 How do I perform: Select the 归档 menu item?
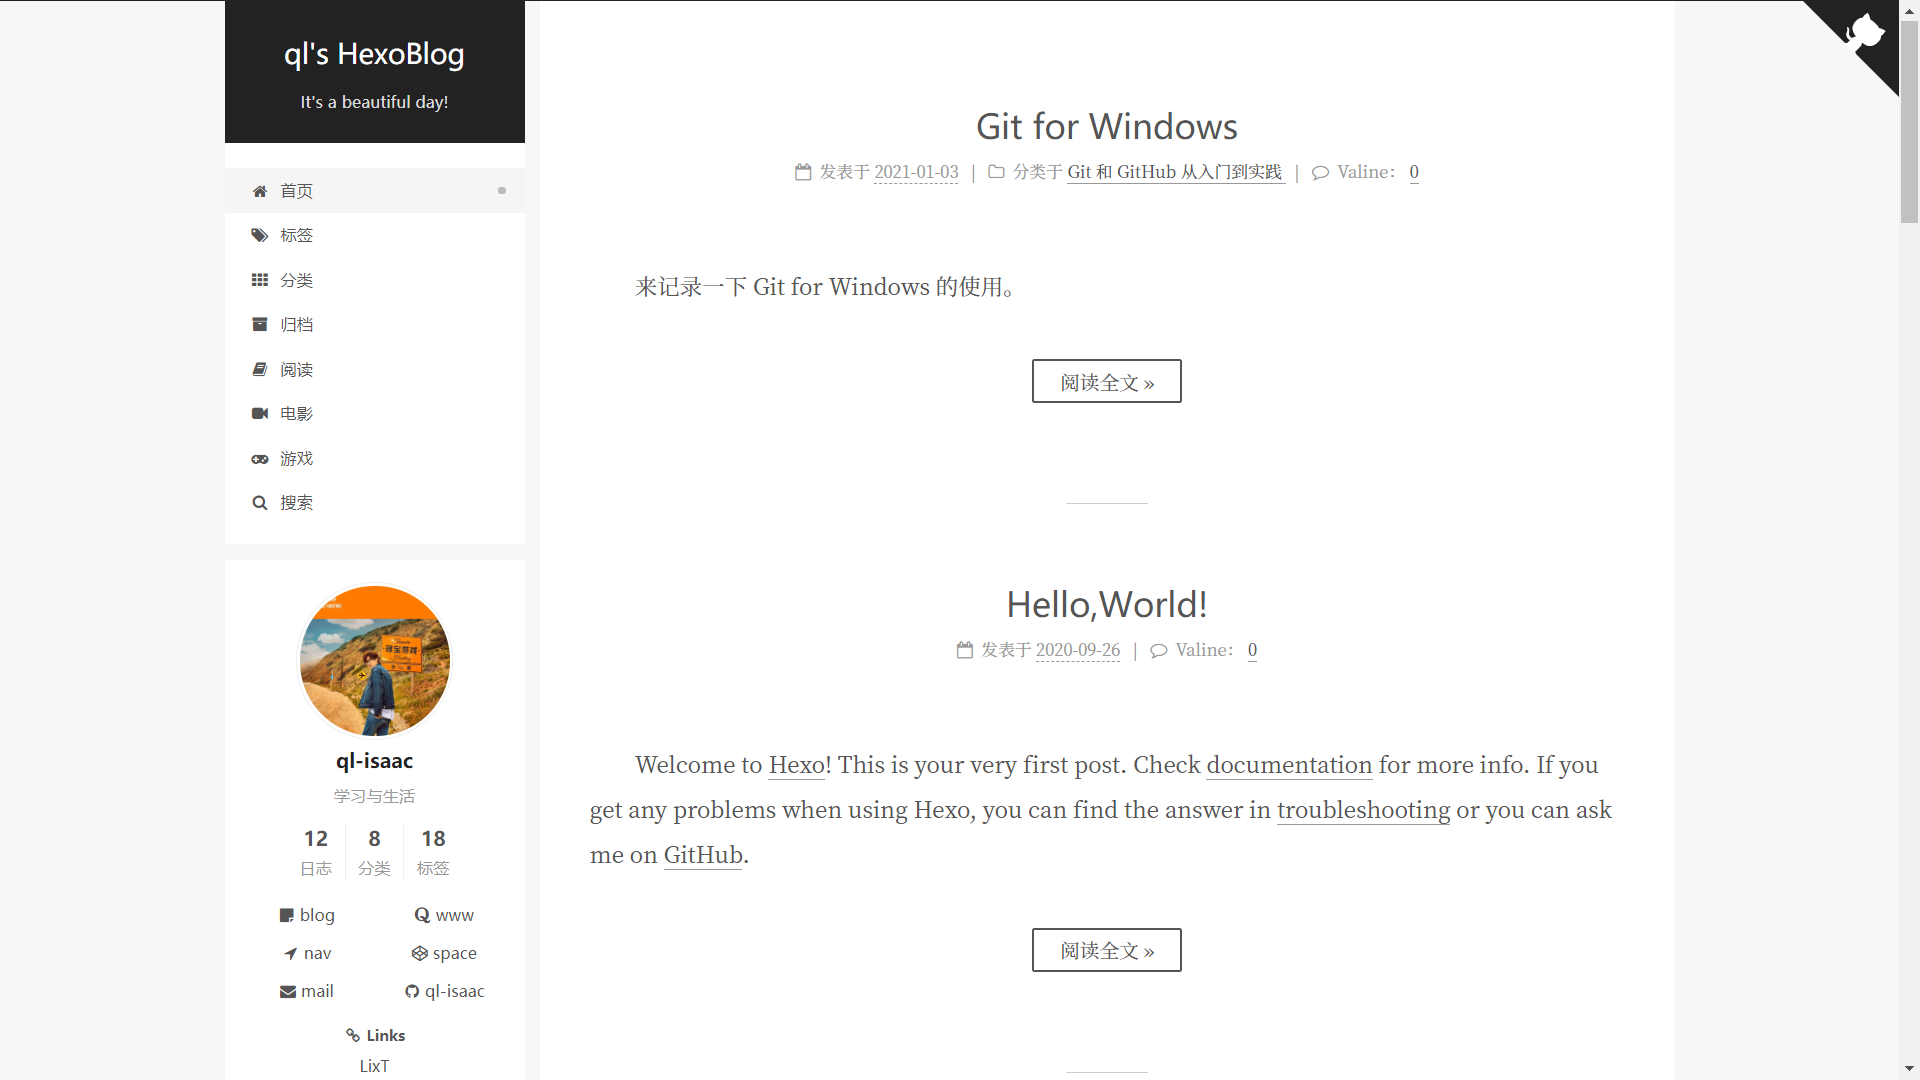tap(375, 324)
